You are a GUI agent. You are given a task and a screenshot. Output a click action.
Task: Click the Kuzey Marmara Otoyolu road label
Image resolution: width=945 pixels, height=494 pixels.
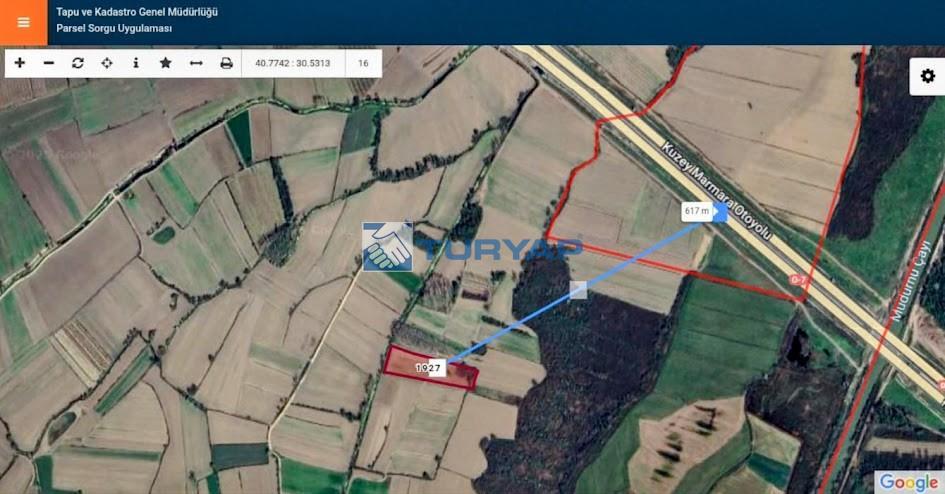click(x=717, y=191)
